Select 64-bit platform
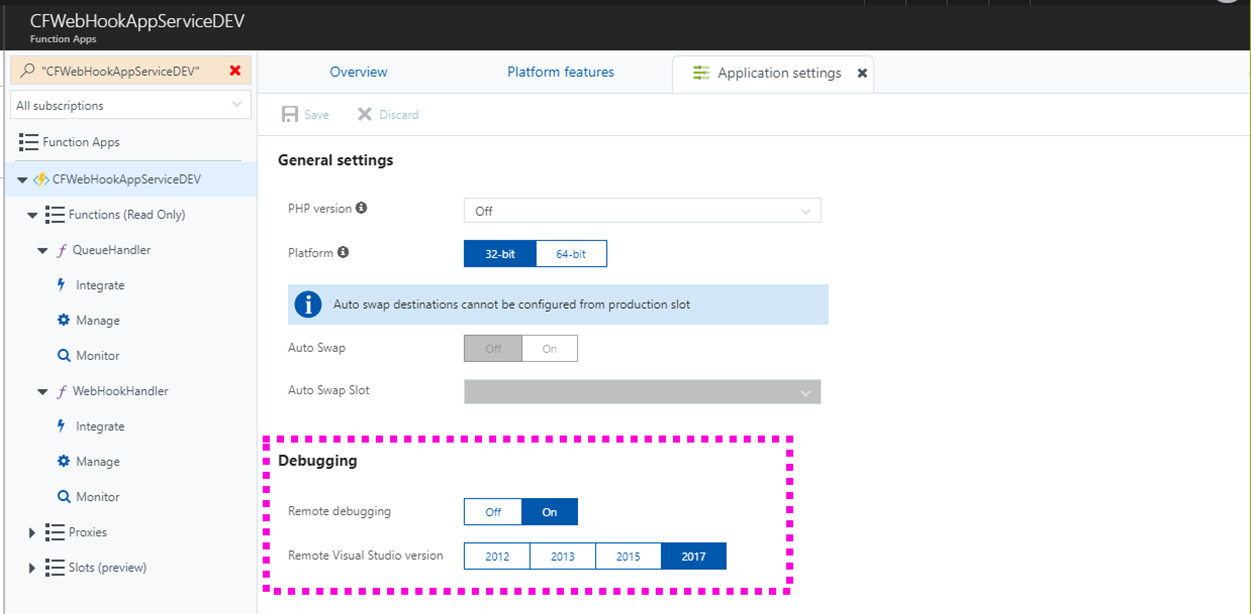The image size is (1251, 614). tap(571, 254)
